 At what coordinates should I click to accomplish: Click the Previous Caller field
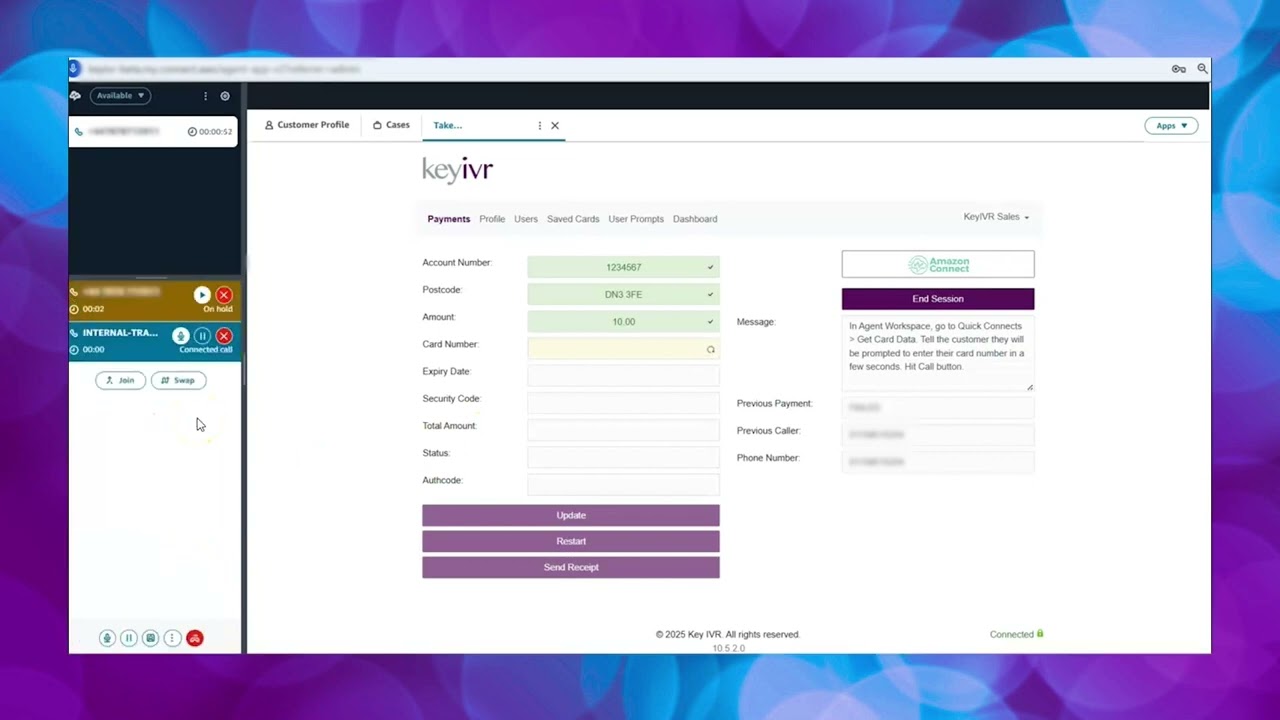click(x=938, y=435)
